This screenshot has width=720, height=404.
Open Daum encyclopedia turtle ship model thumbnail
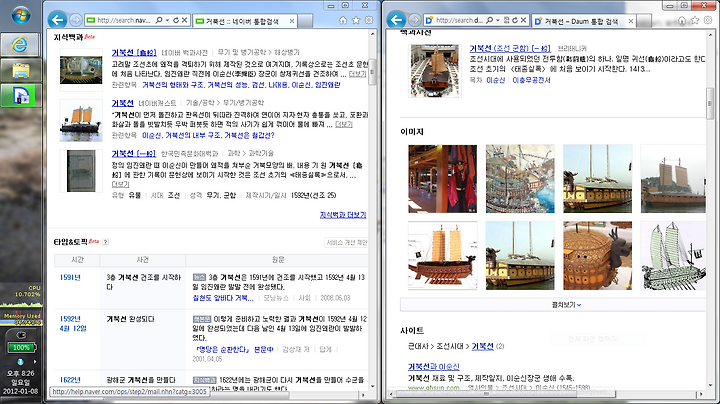(434, 70)
